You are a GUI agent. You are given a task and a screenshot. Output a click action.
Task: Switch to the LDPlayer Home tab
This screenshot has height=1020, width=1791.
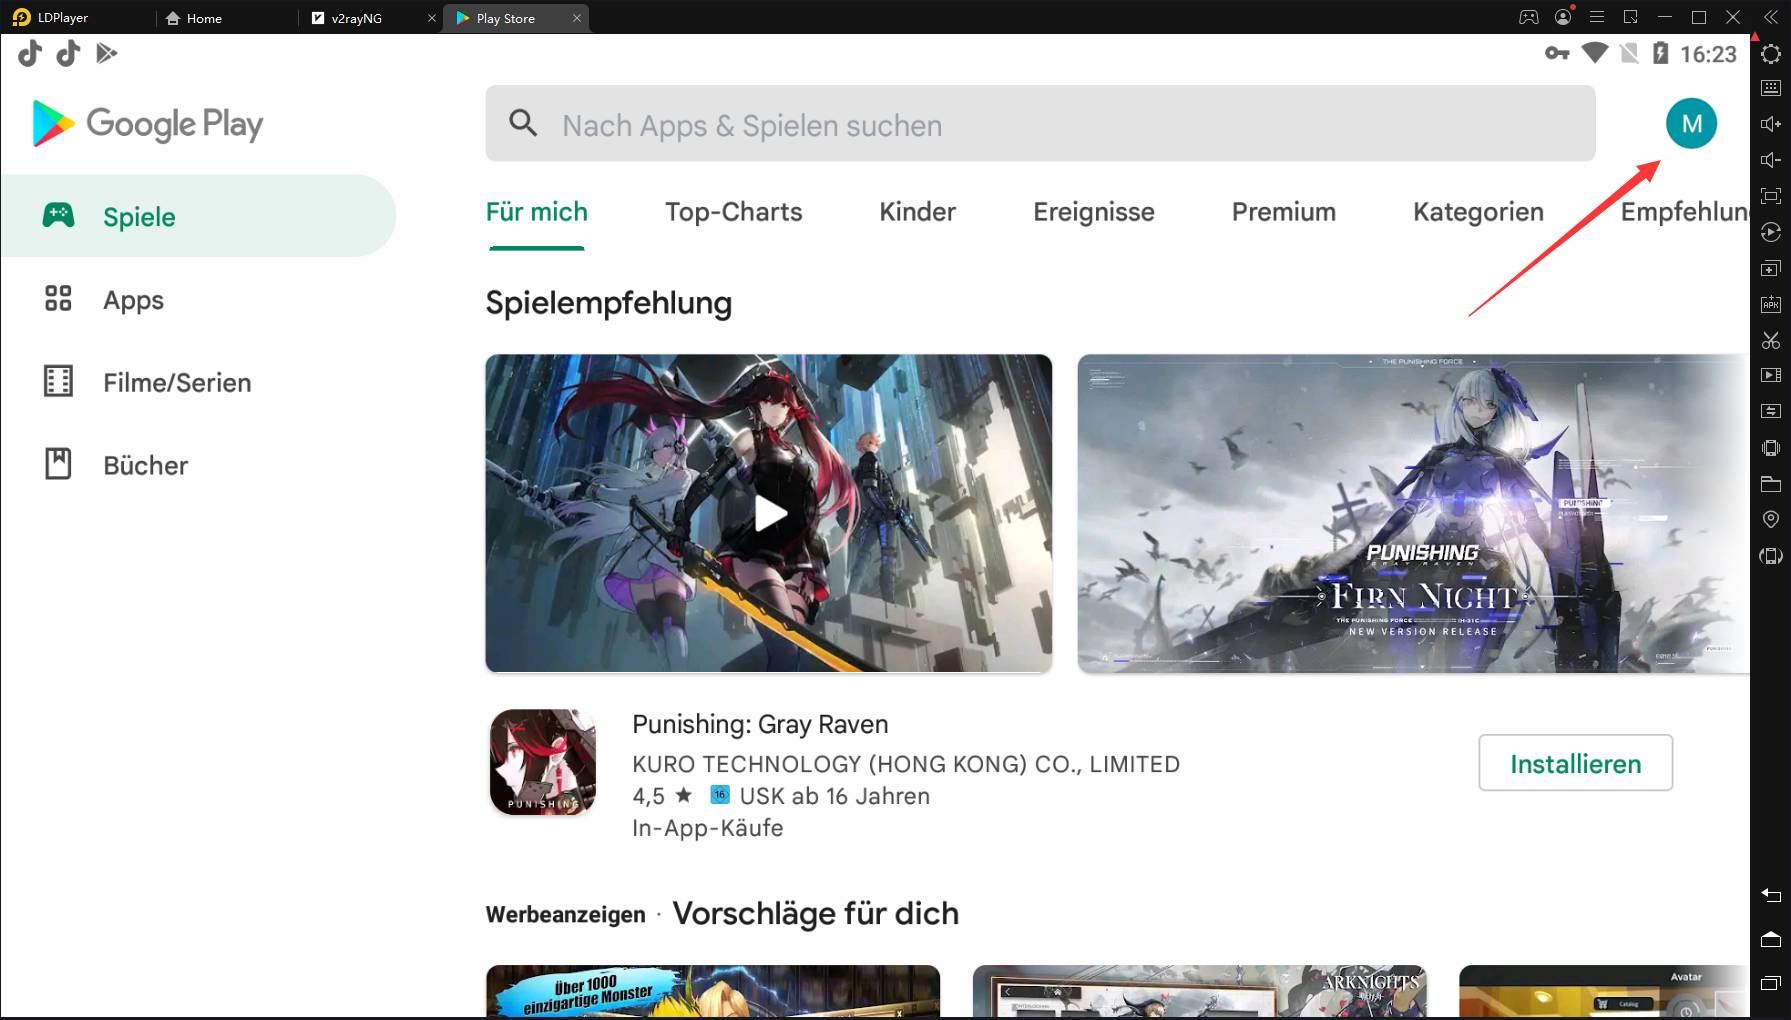[194, 18]
